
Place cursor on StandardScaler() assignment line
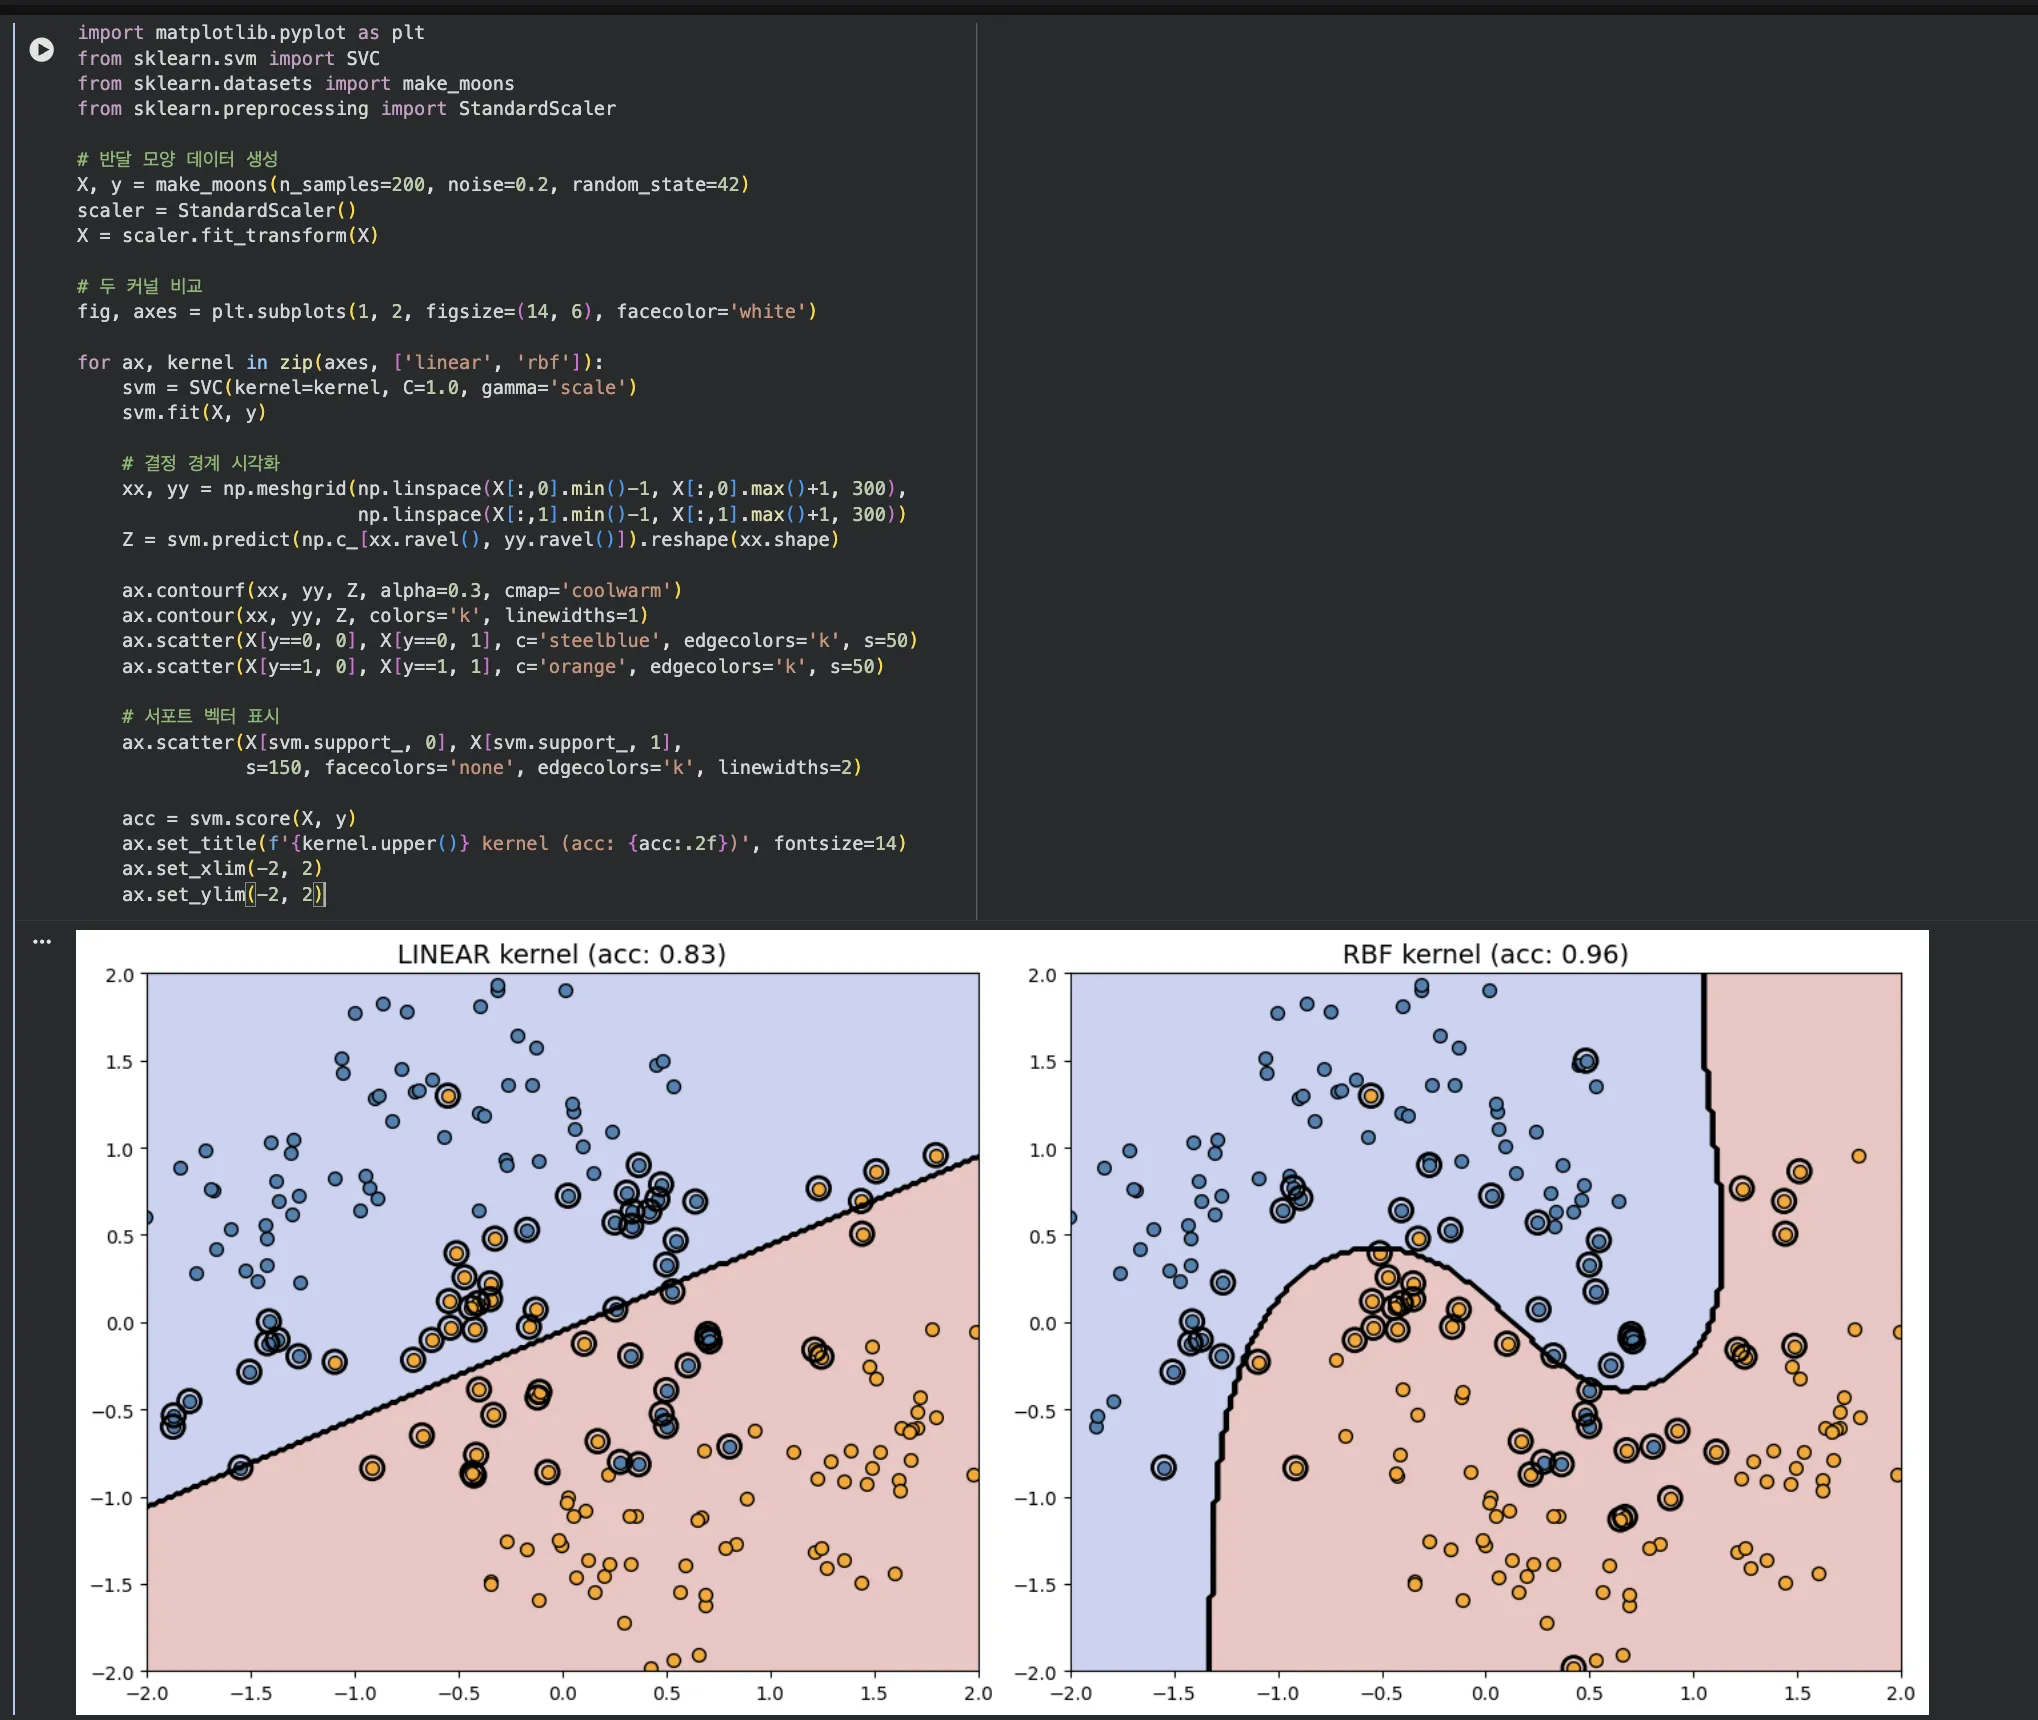(x=216, y=210)
